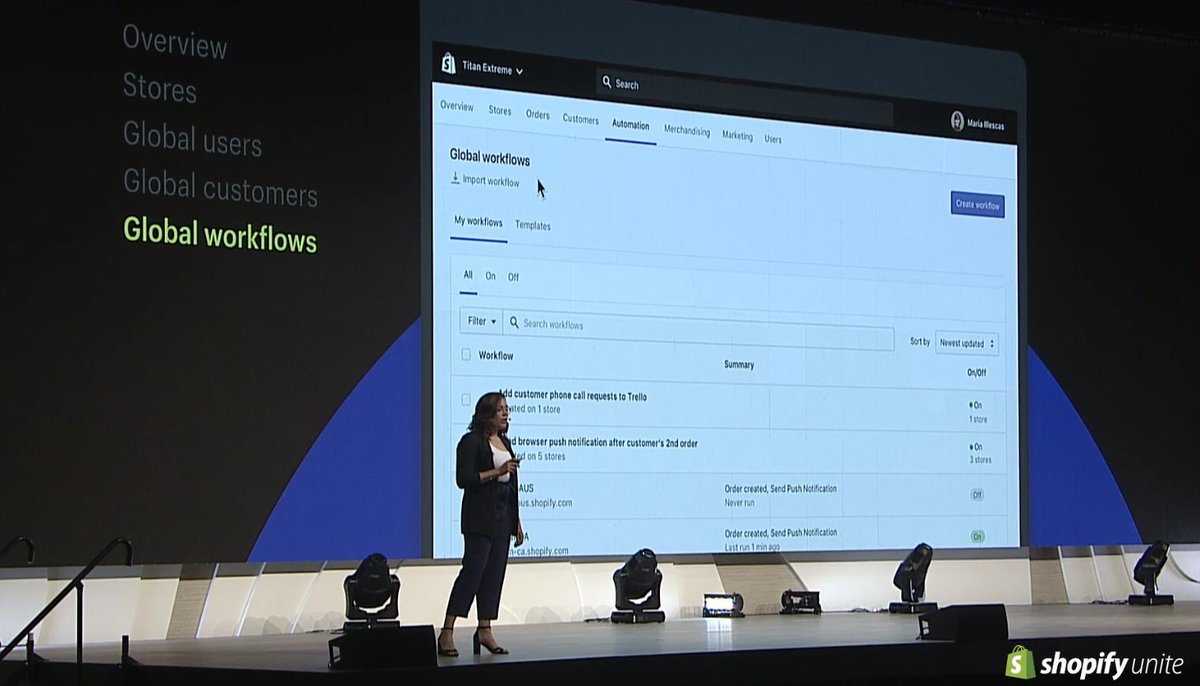The height and width of the screenshot is (686, 1200).
Task: Click the download icon beside Import workflow
Action: pos(455,178)
